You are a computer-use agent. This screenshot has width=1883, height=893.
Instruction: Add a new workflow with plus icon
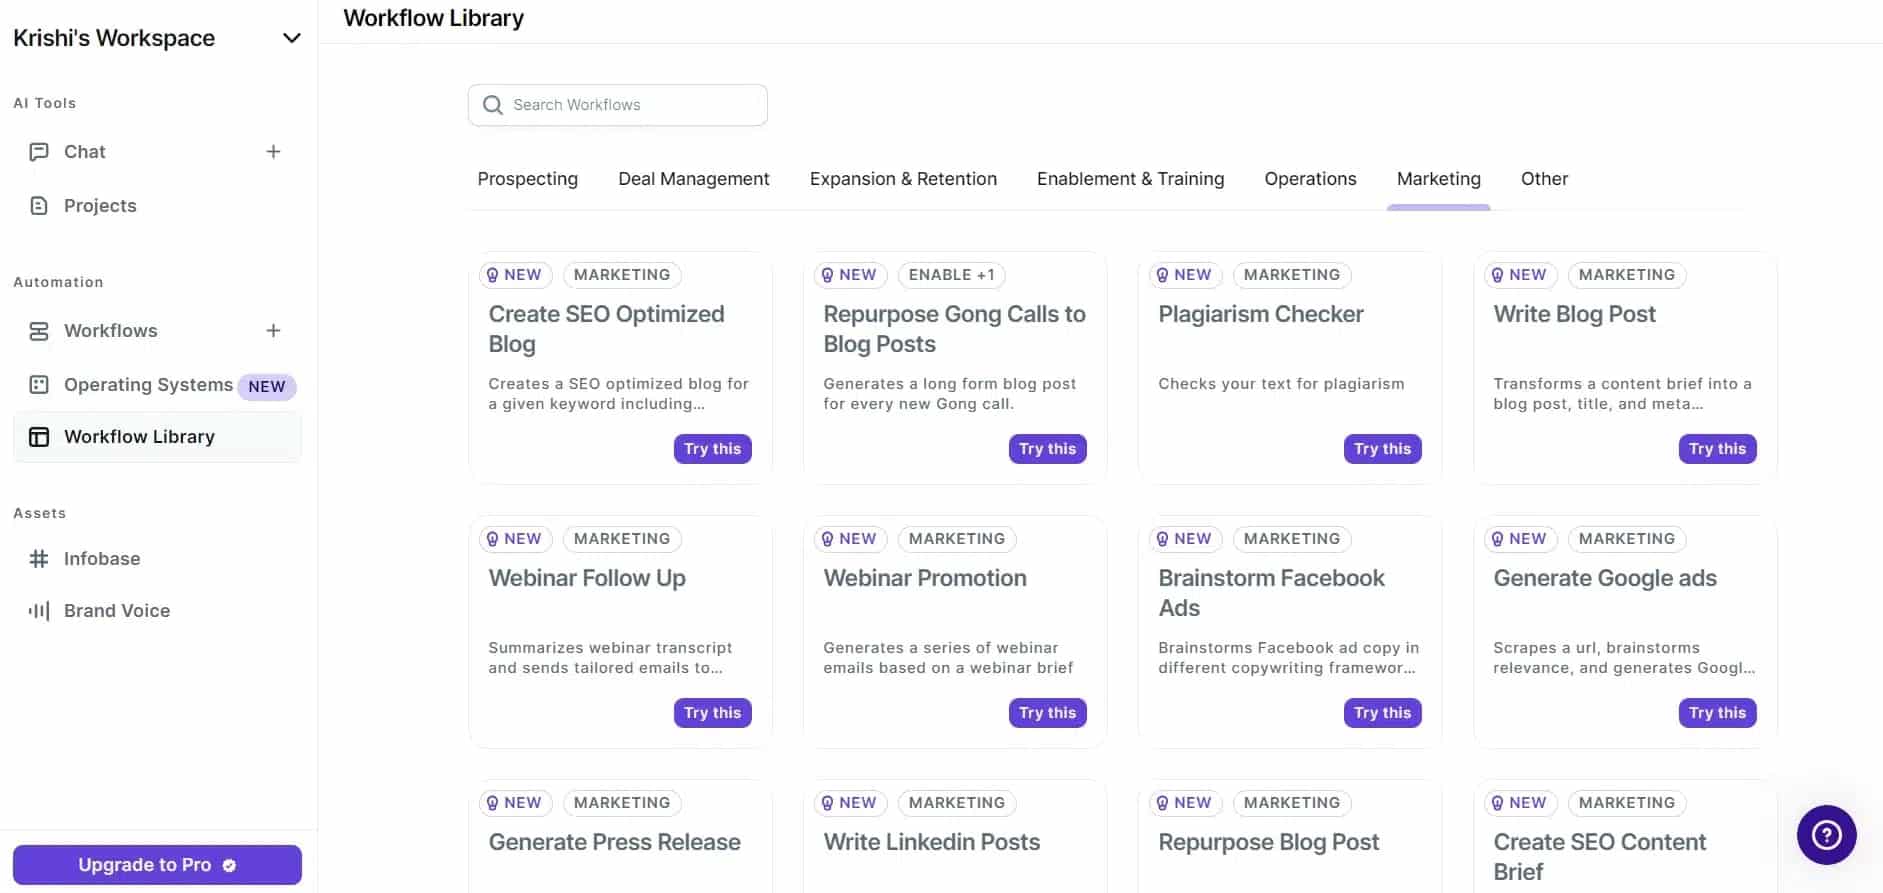click(273, 331)
